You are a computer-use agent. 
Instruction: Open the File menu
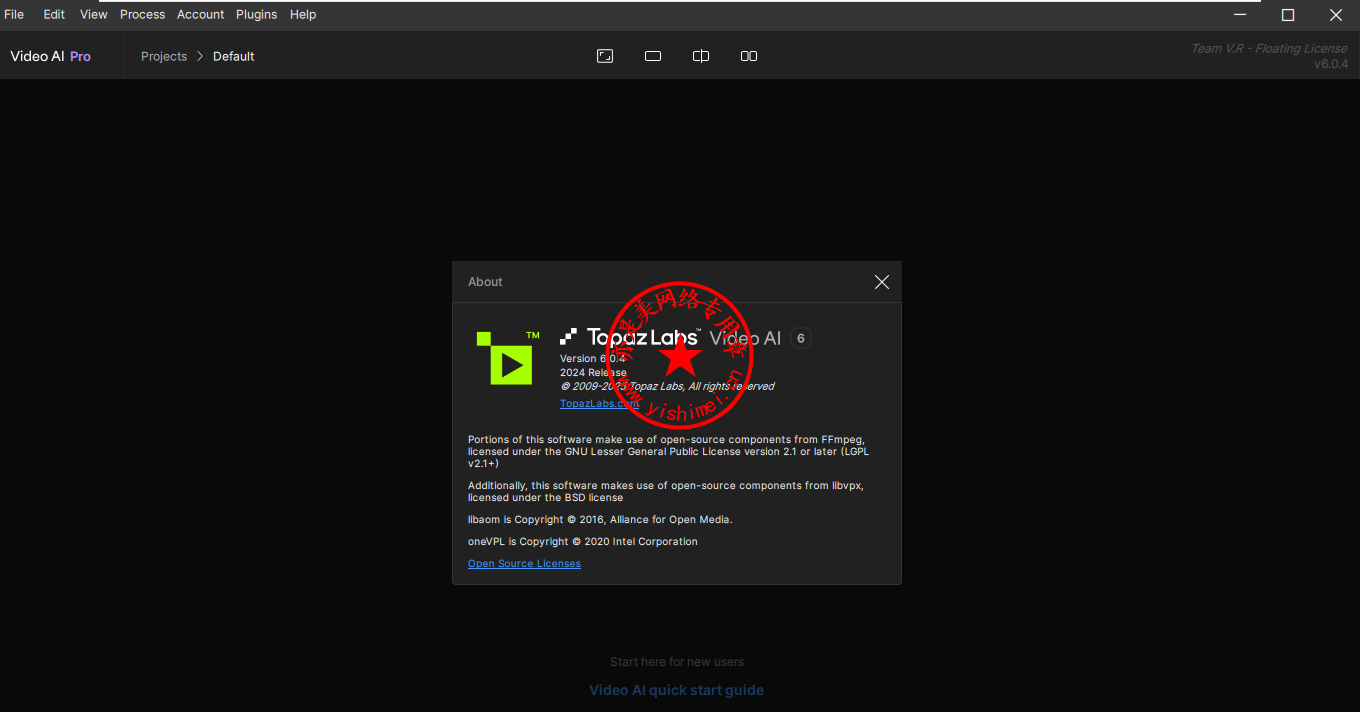pyautogui.click(x=14, y=14)
